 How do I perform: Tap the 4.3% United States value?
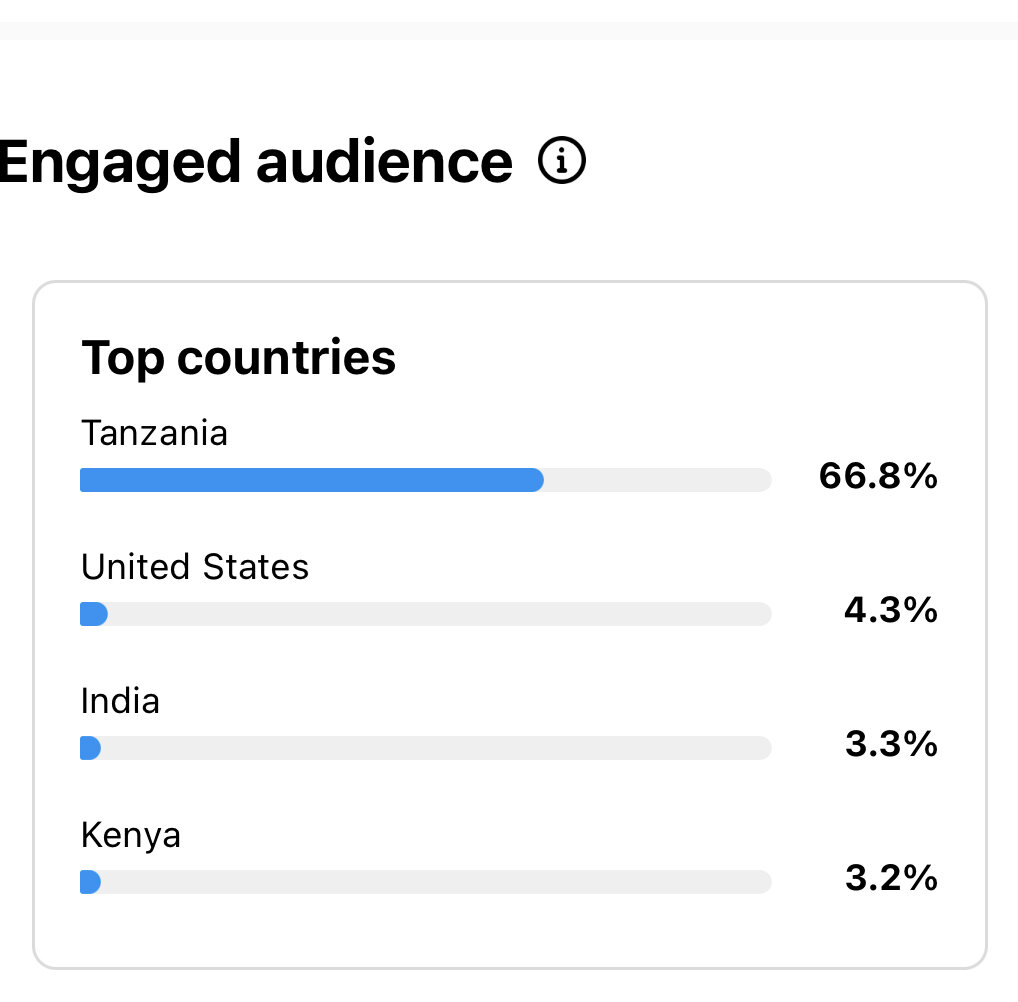coord(891,610)
